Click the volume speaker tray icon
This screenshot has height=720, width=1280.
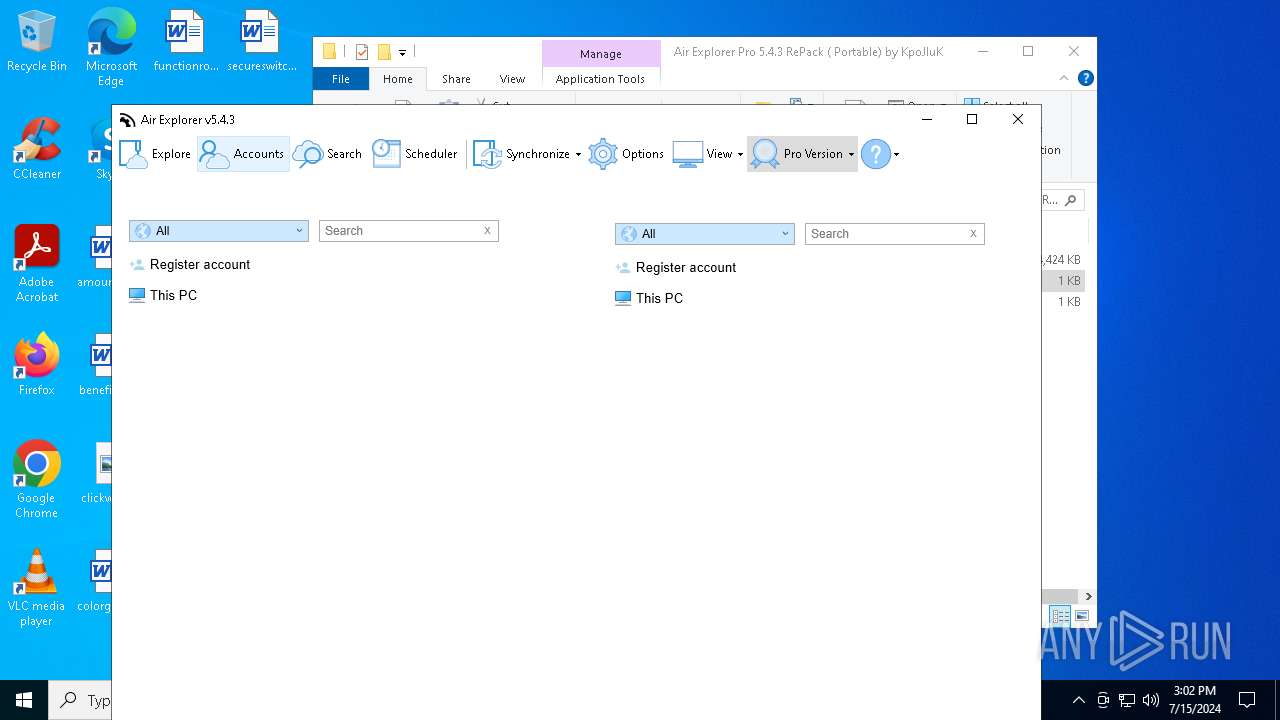coord(1151,700)
